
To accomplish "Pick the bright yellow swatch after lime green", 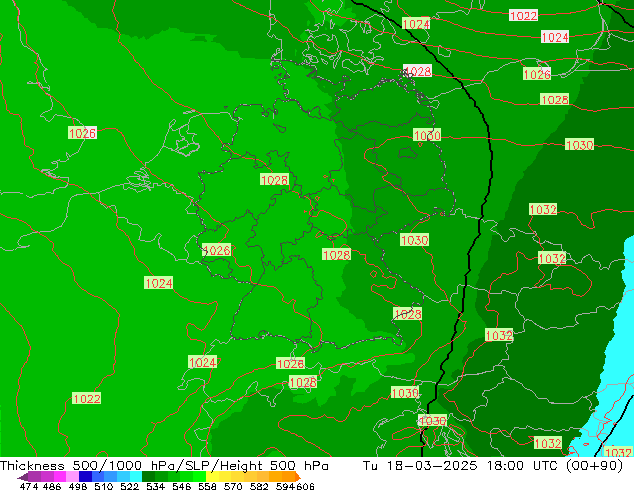I will click(212, 477).
